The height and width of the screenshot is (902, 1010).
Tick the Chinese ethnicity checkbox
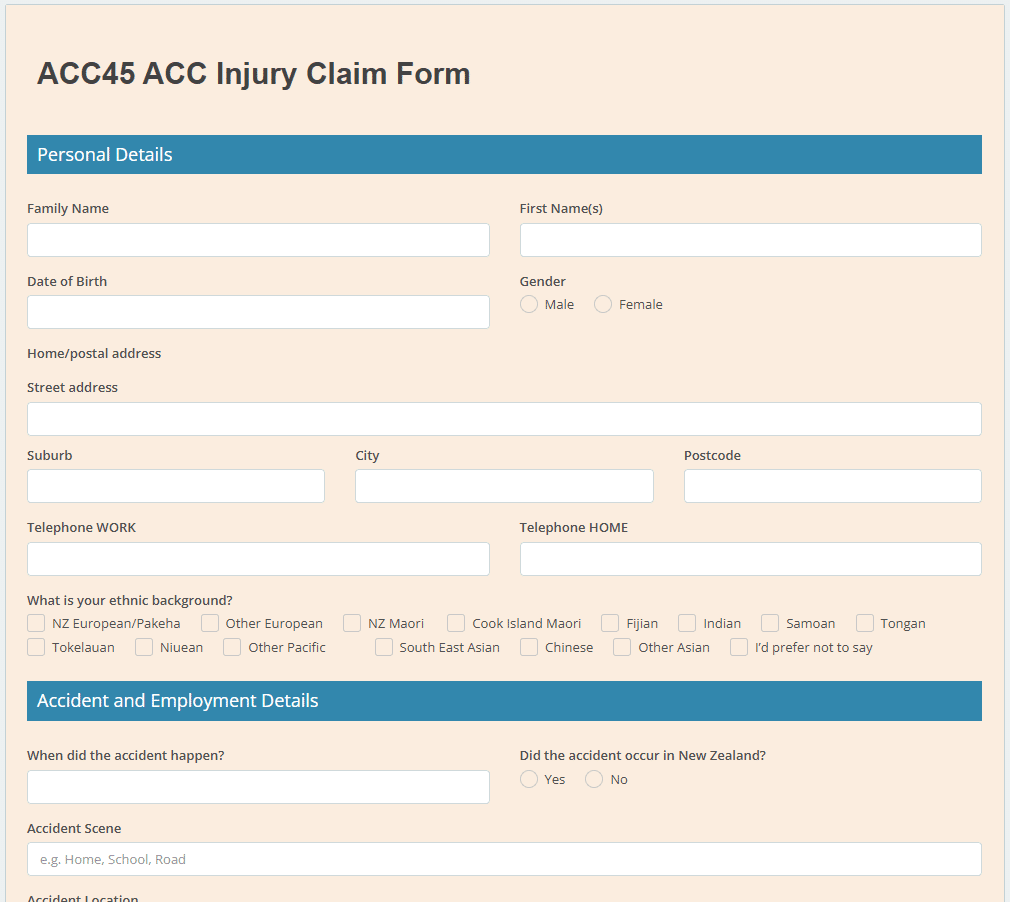tap(529, 647)
